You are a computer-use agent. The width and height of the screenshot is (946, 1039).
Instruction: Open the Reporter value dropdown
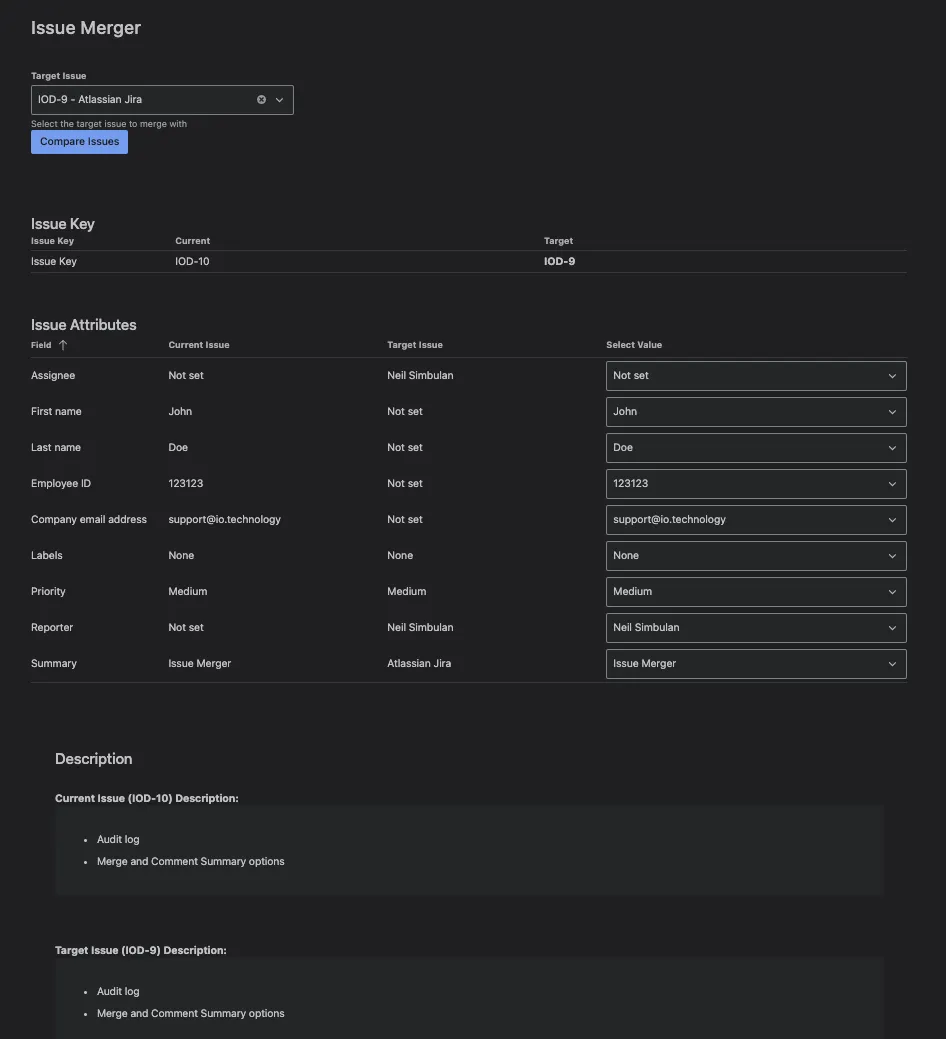tap(756, 628)
